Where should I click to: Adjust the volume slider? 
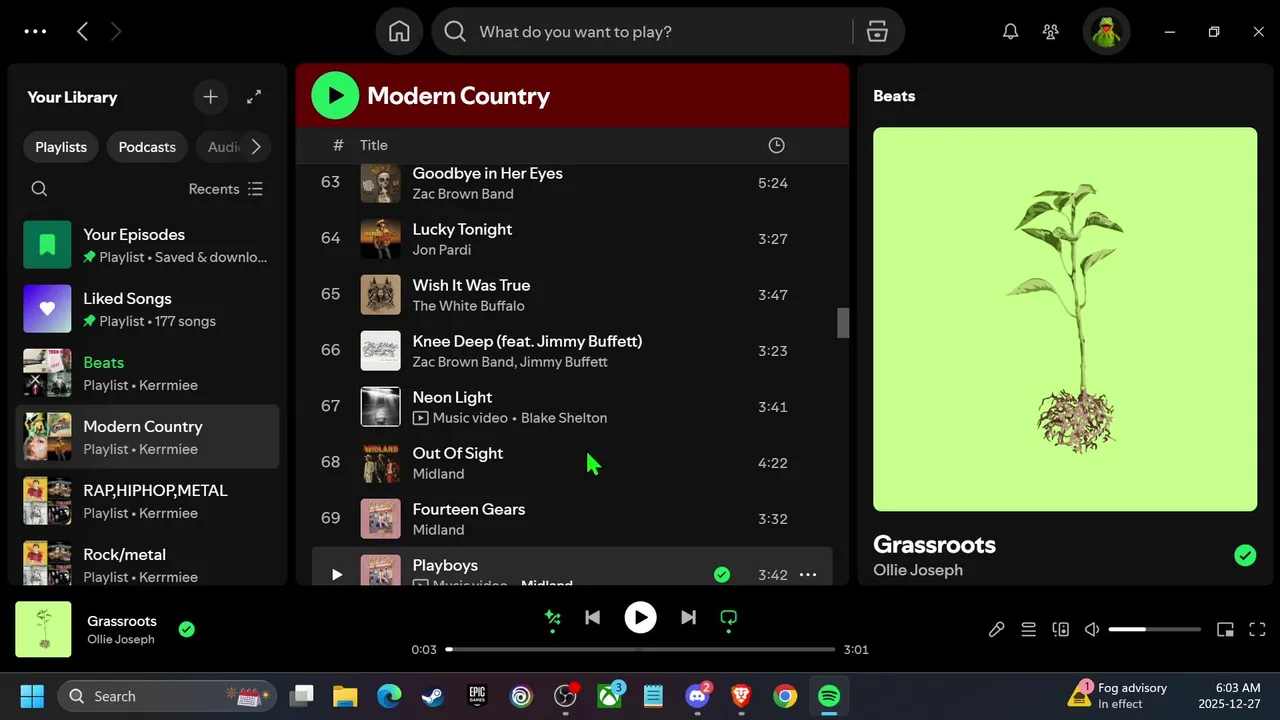pos(1154,629)
